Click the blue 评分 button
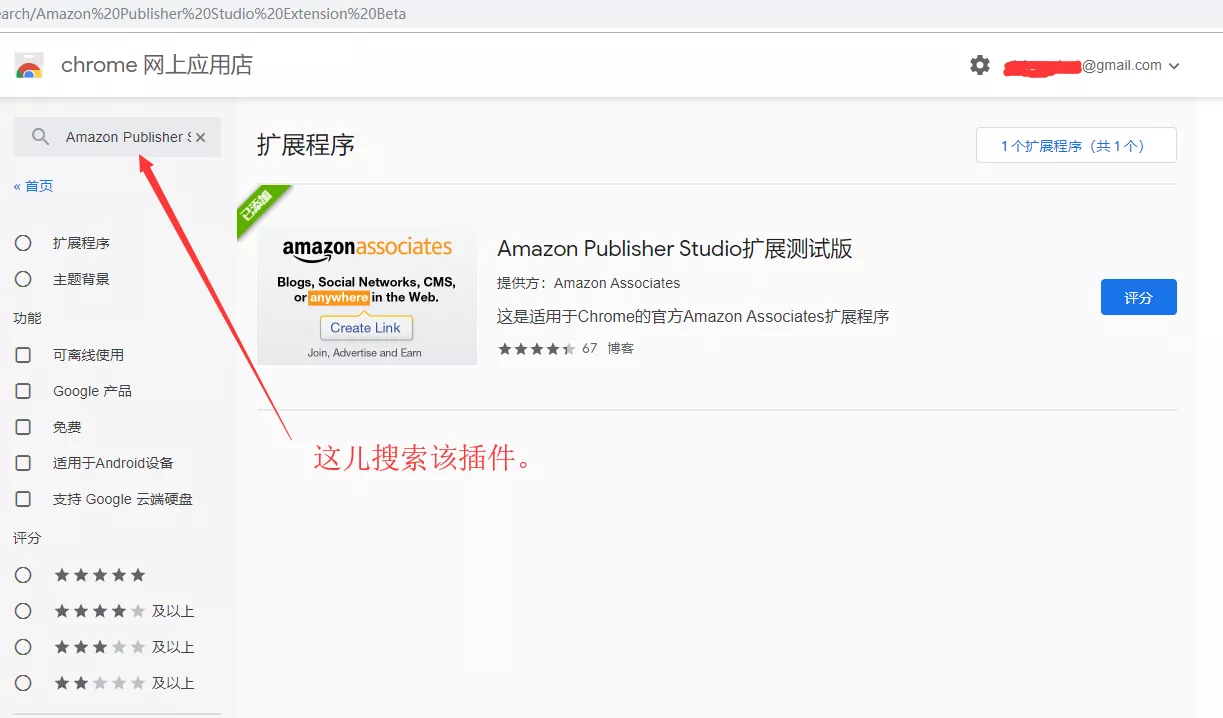 pyautogui.click(x=1138, y=297)
